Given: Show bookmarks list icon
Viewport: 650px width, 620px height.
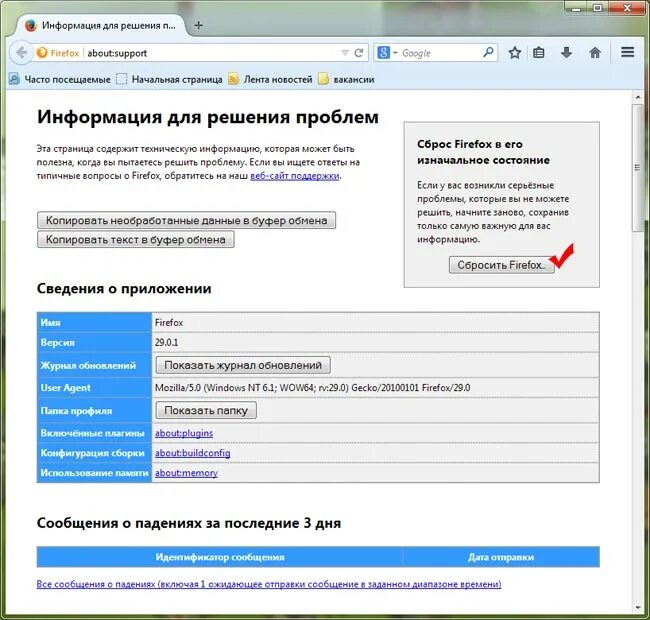Looking at the screenshot, I should pyautogui.click(x=538, y=53).
